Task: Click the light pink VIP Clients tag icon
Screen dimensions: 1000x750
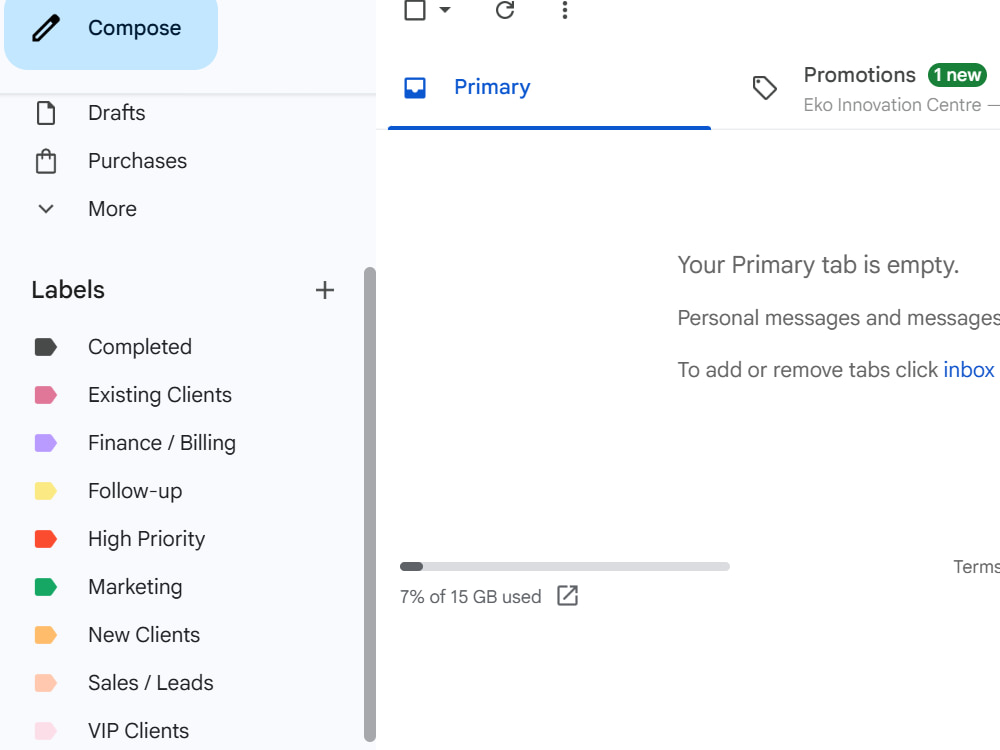Action: coord(46,730)
